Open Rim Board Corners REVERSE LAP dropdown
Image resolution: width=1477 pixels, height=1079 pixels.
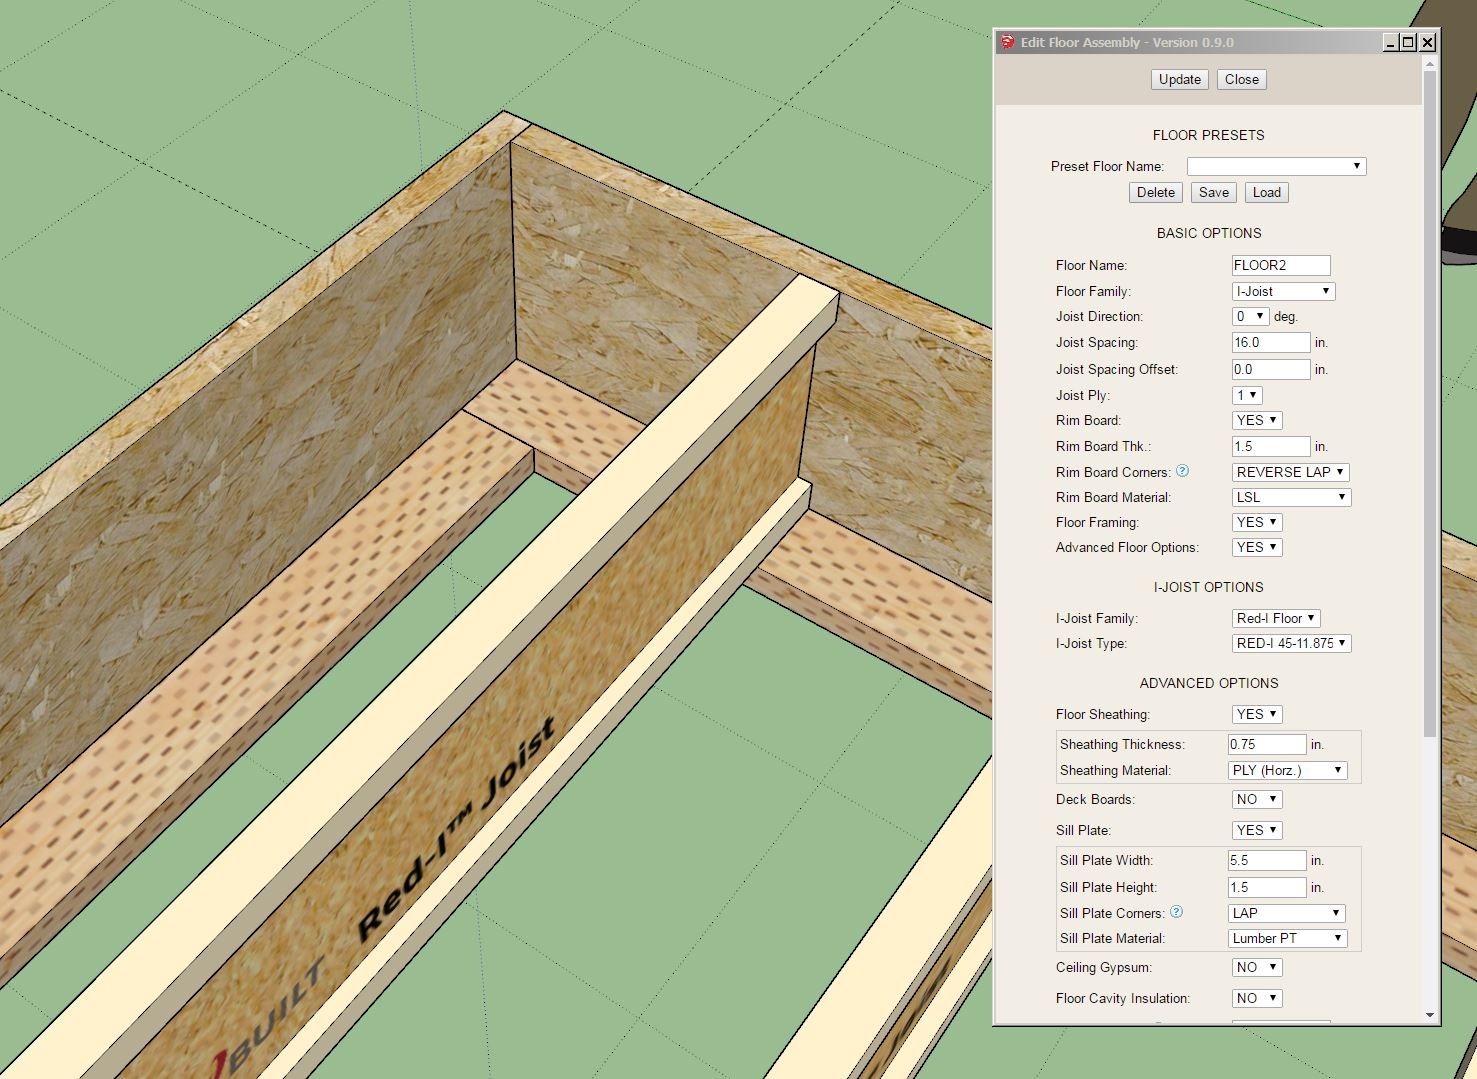(x=1291, y=472)
